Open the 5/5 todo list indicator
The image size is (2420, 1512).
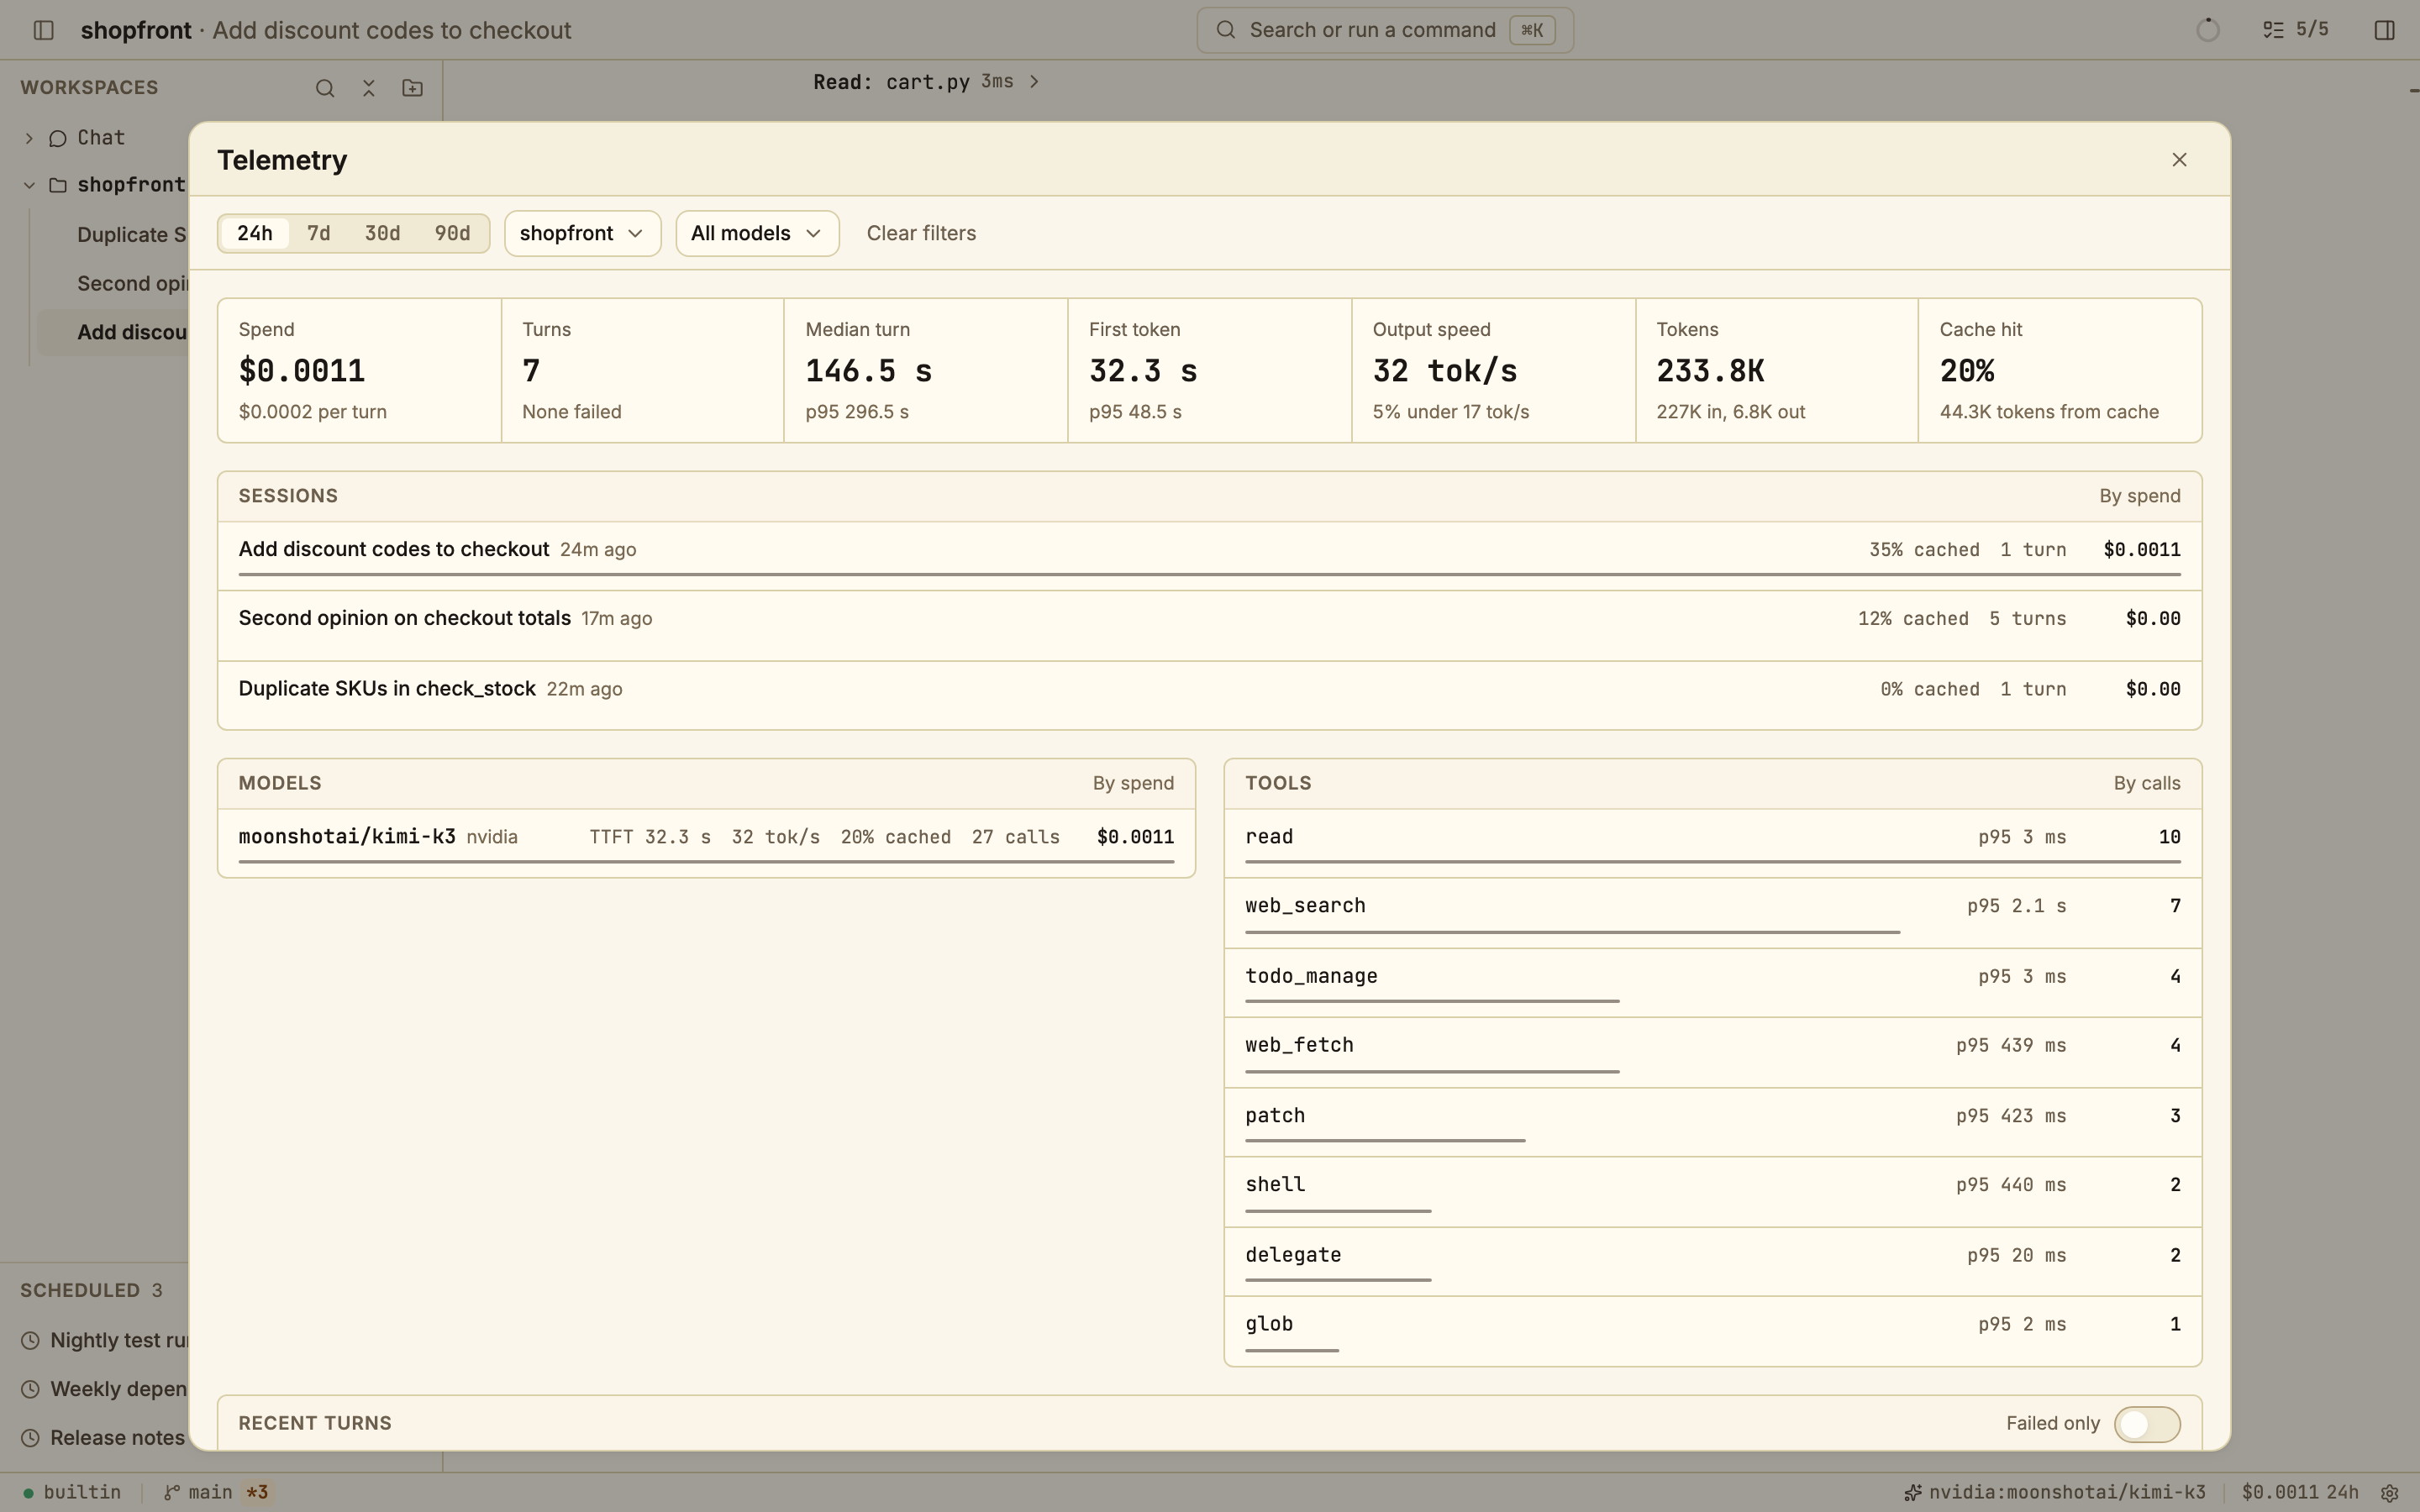[2295, 30]
